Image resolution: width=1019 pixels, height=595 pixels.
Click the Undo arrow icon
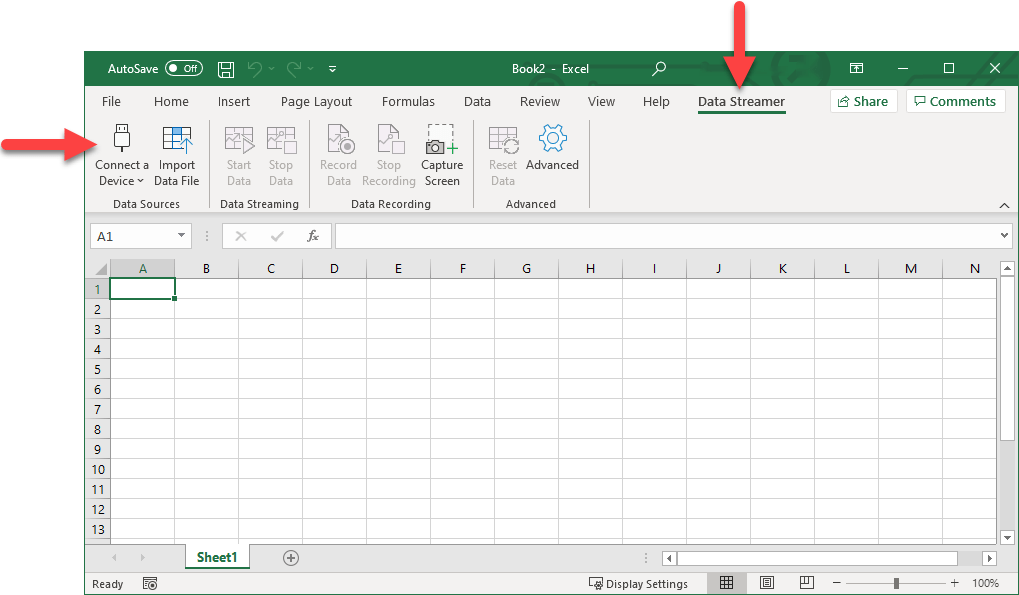tap(255, 68)
